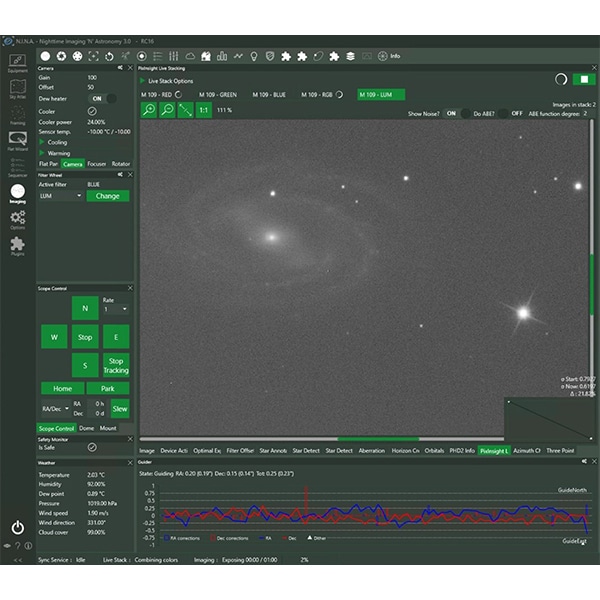
Task: Click the Change filter button
Action: [108, 196]
